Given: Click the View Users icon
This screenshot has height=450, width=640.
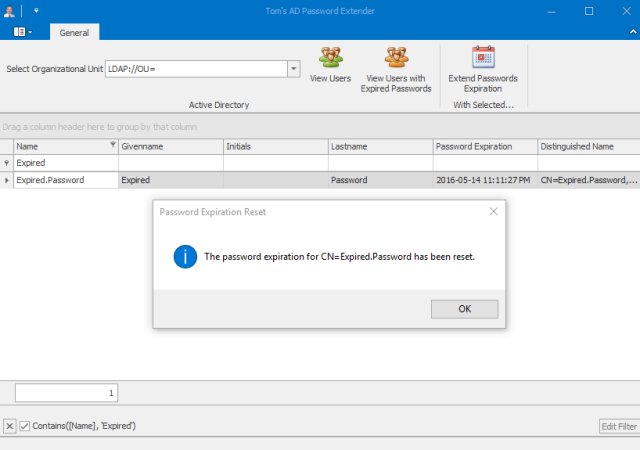Looking at the screenshot, I should click(x=330, y=58).
